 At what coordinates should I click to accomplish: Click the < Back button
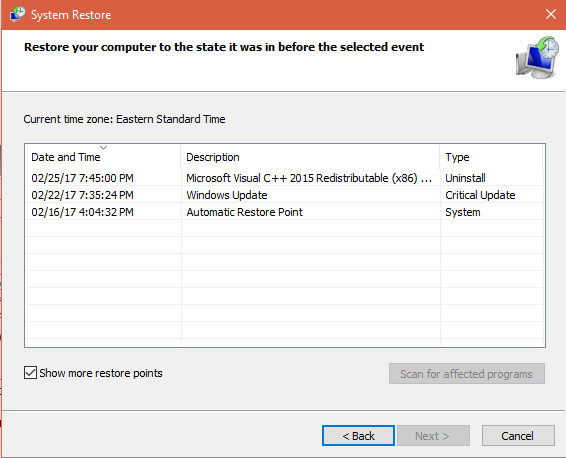click(358, 436)
